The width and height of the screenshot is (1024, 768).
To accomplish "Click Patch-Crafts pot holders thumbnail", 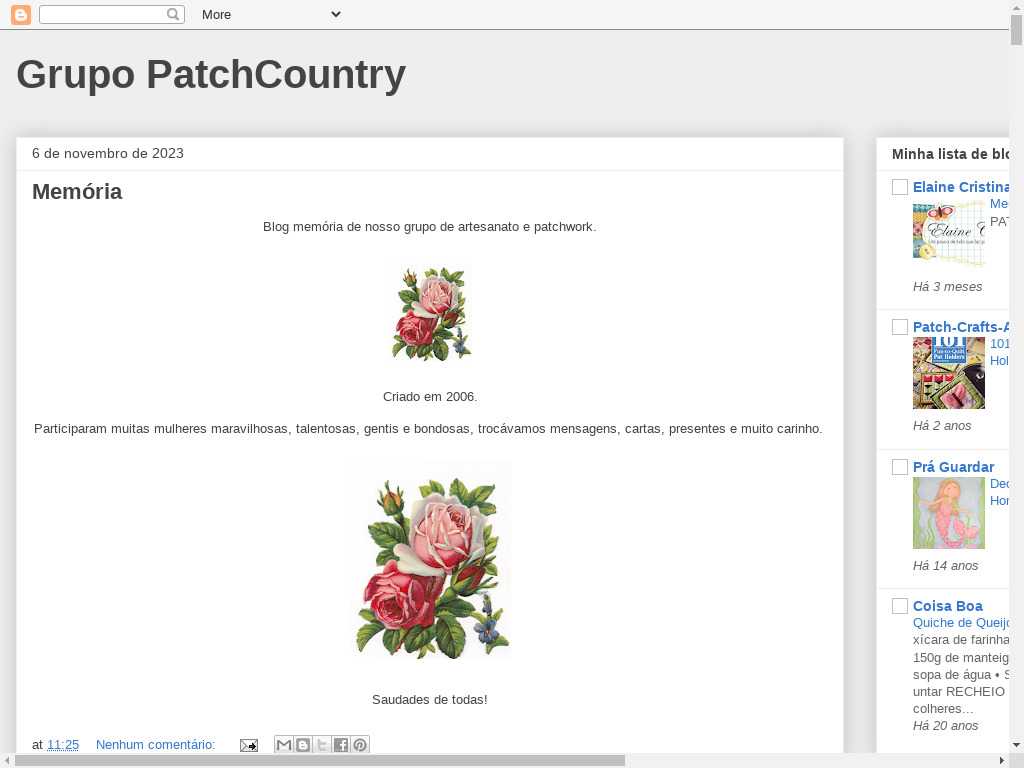I will (949, 373).
